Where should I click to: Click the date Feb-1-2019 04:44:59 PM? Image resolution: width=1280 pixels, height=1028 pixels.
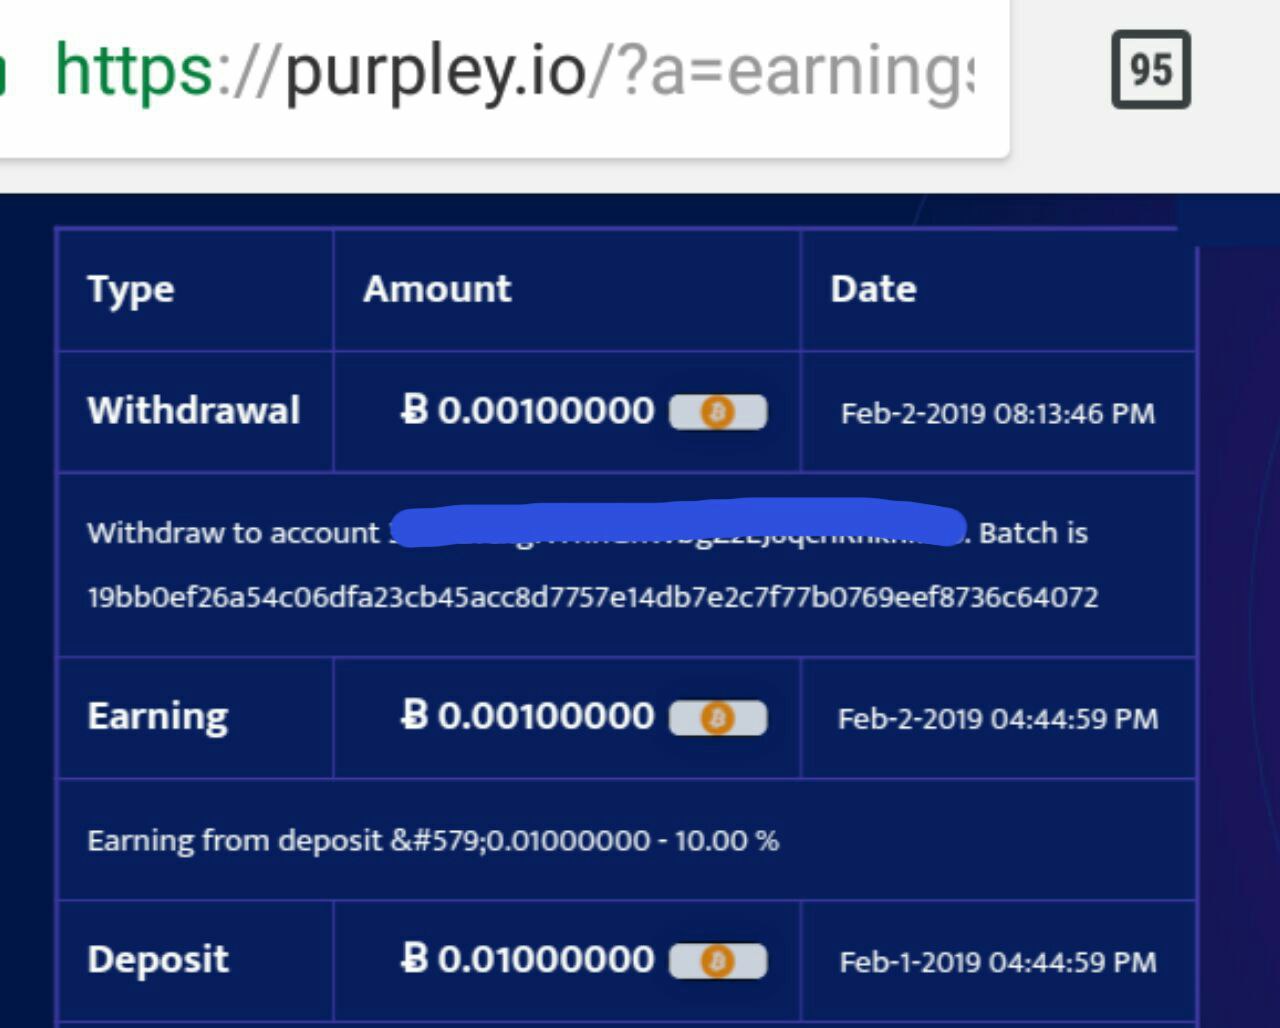click(x=998, y=962)
